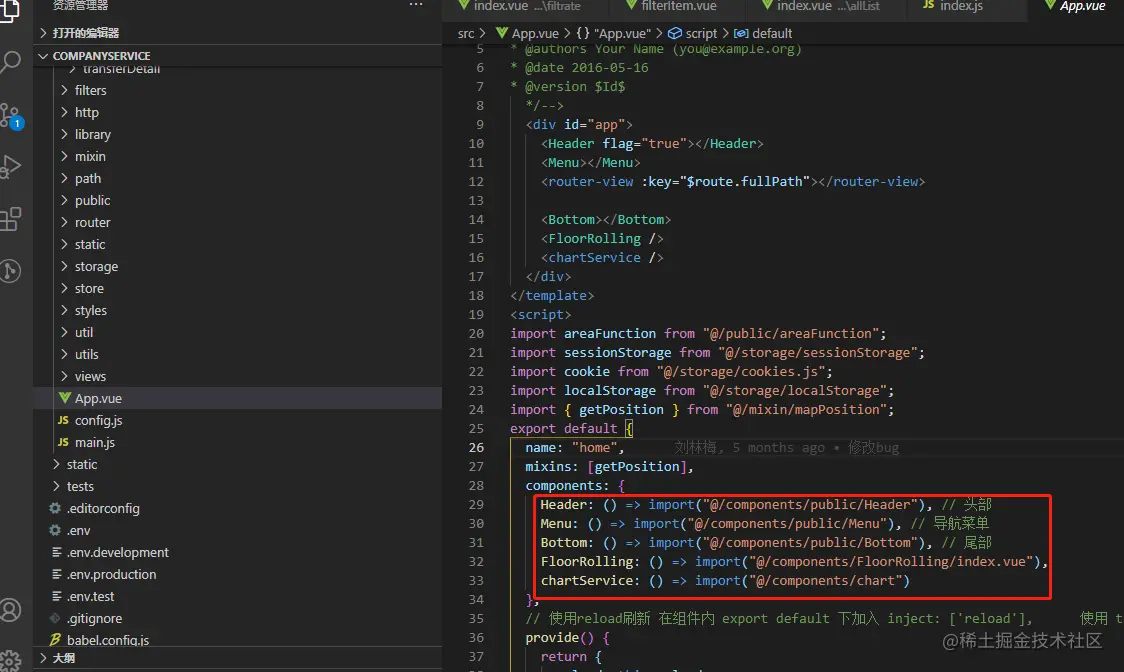Click git blame annotation 修改bug
The height and width of the screenshot is (672, 1124).
tap(873, 448)
